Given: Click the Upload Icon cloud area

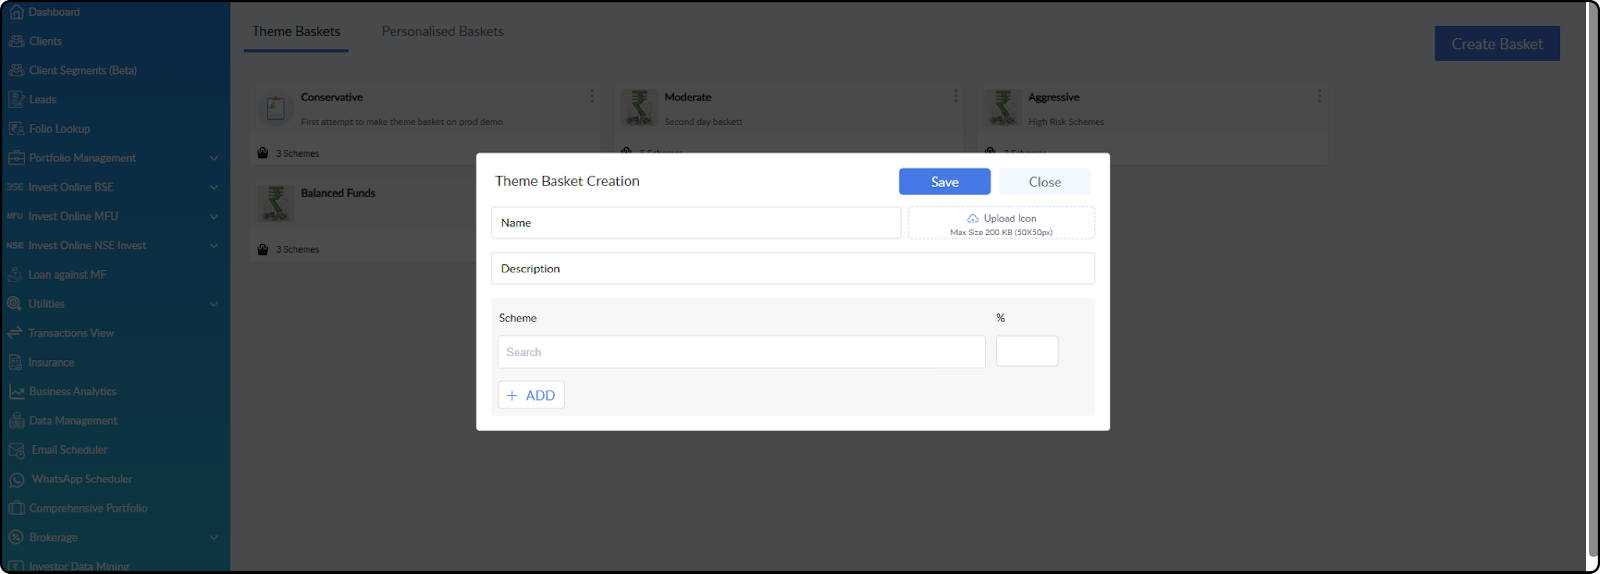Looking at the screenshot, I should pyautogui.click(x=1001, y=223).
